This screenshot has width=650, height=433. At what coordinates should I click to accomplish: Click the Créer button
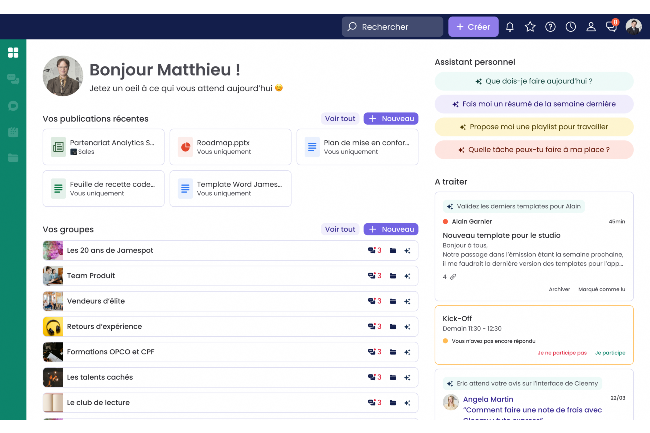click(x=473, y=27)
